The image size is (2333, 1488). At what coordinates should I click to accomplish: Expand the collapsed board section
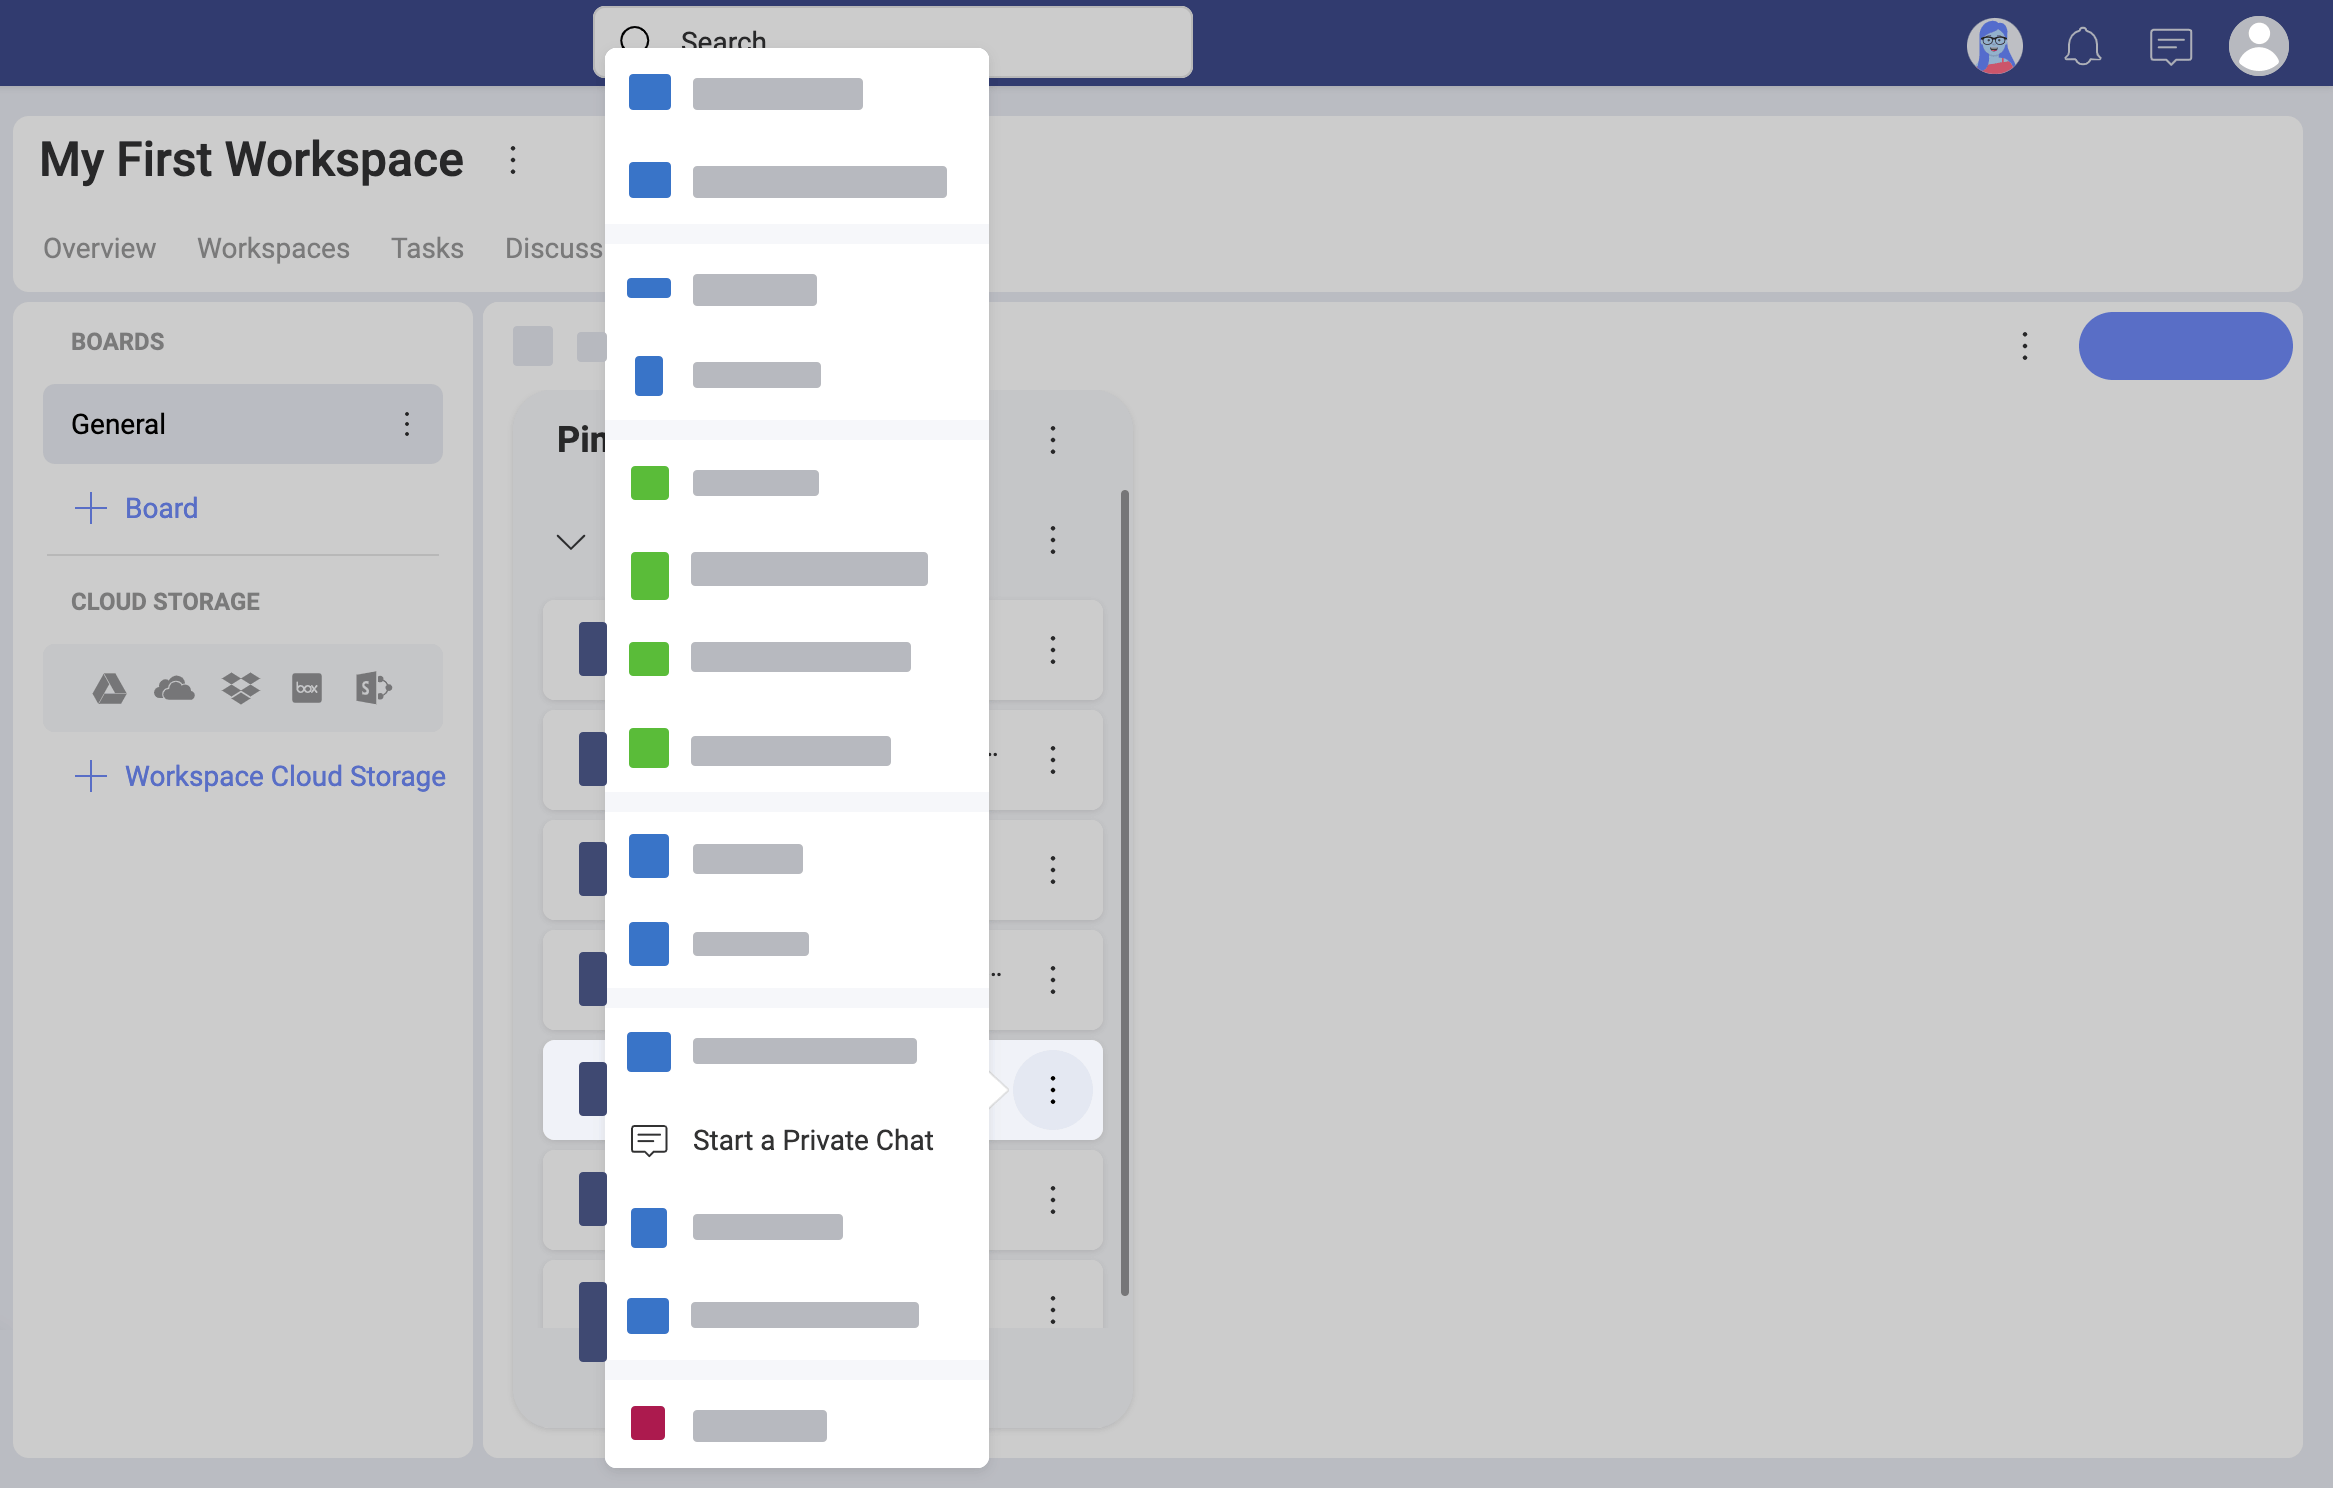[x=571, y=541]
